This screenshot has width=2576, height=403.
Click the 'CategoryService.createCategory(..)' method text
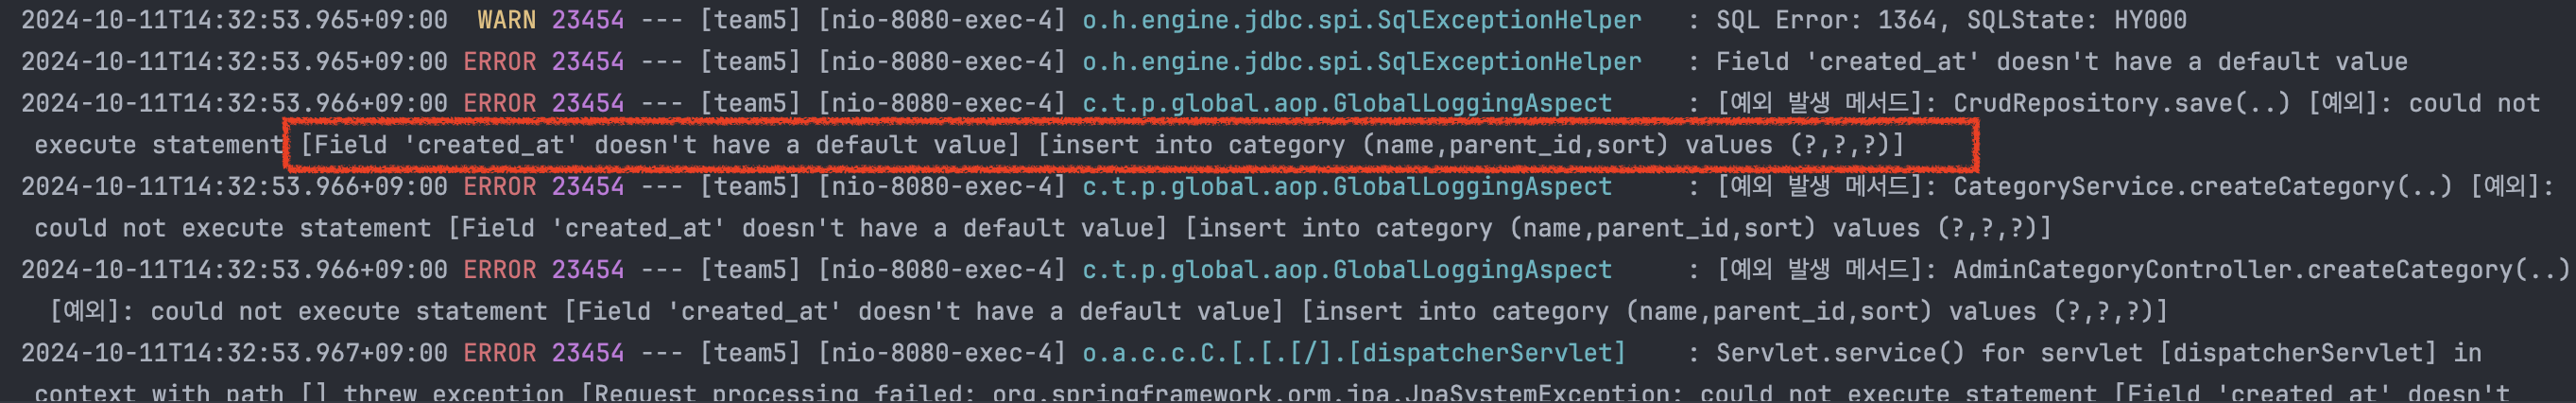tap(2202, 187)
